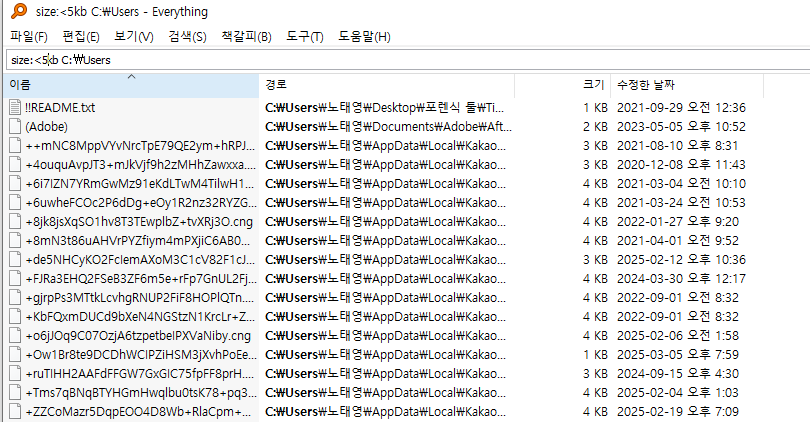This screenshot has height=422, width=810.
Task: Sort by the 수정한 날짜 column header
Action: click(x=687, y=85)
